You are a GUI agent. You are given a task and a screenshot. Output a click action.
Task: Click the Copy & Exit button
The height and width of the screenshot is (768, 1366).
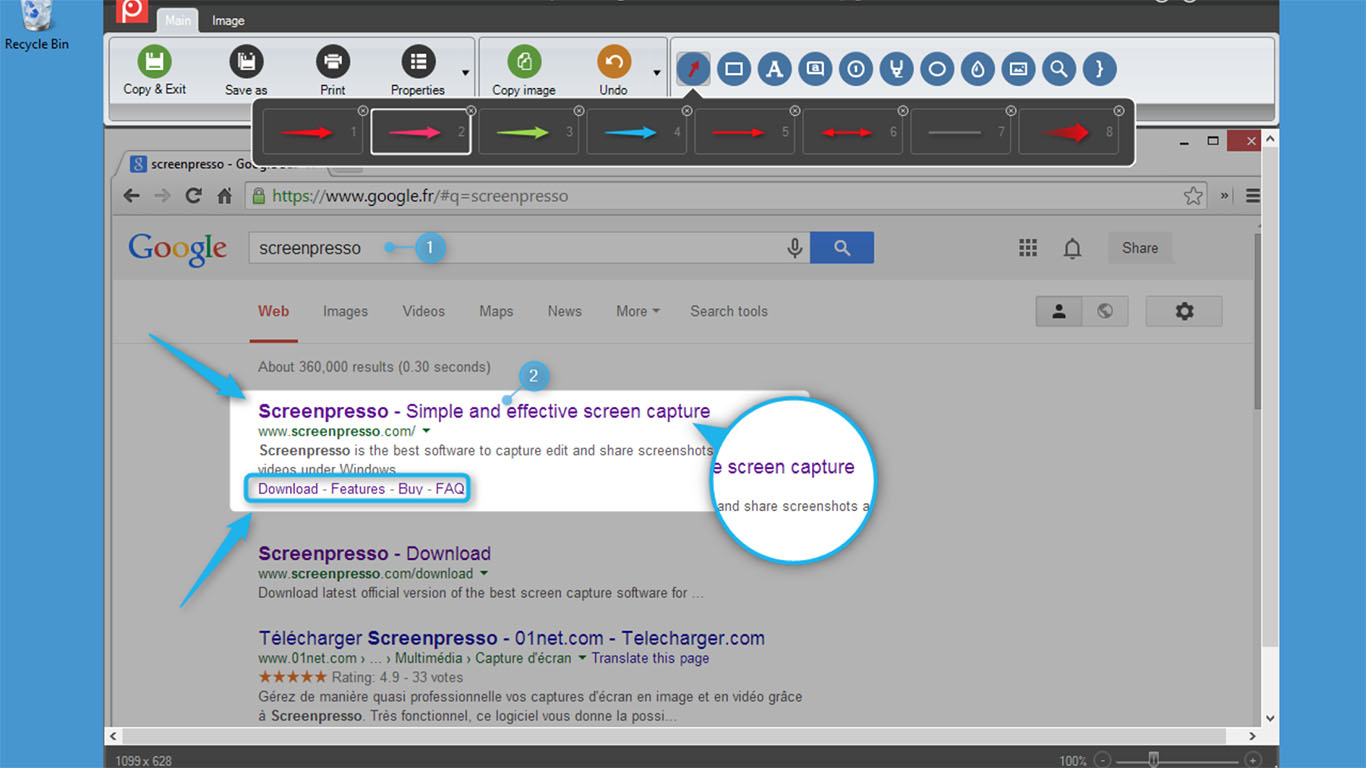point(154,70)
